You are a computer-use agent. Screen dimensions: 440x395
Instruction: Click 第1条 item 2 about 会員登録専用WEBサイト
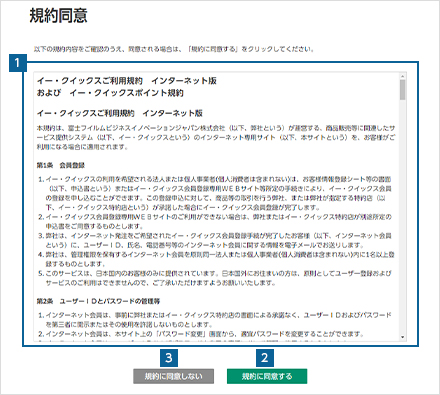(215, 221)
